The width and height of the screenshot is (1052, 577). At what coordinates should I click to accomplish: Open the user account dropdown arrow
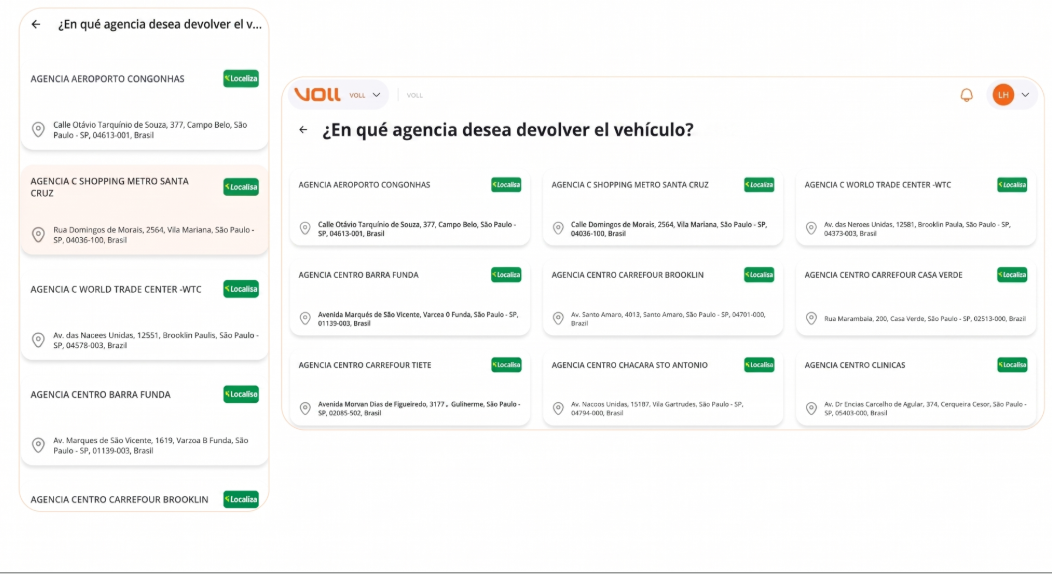pos(1025,95)
